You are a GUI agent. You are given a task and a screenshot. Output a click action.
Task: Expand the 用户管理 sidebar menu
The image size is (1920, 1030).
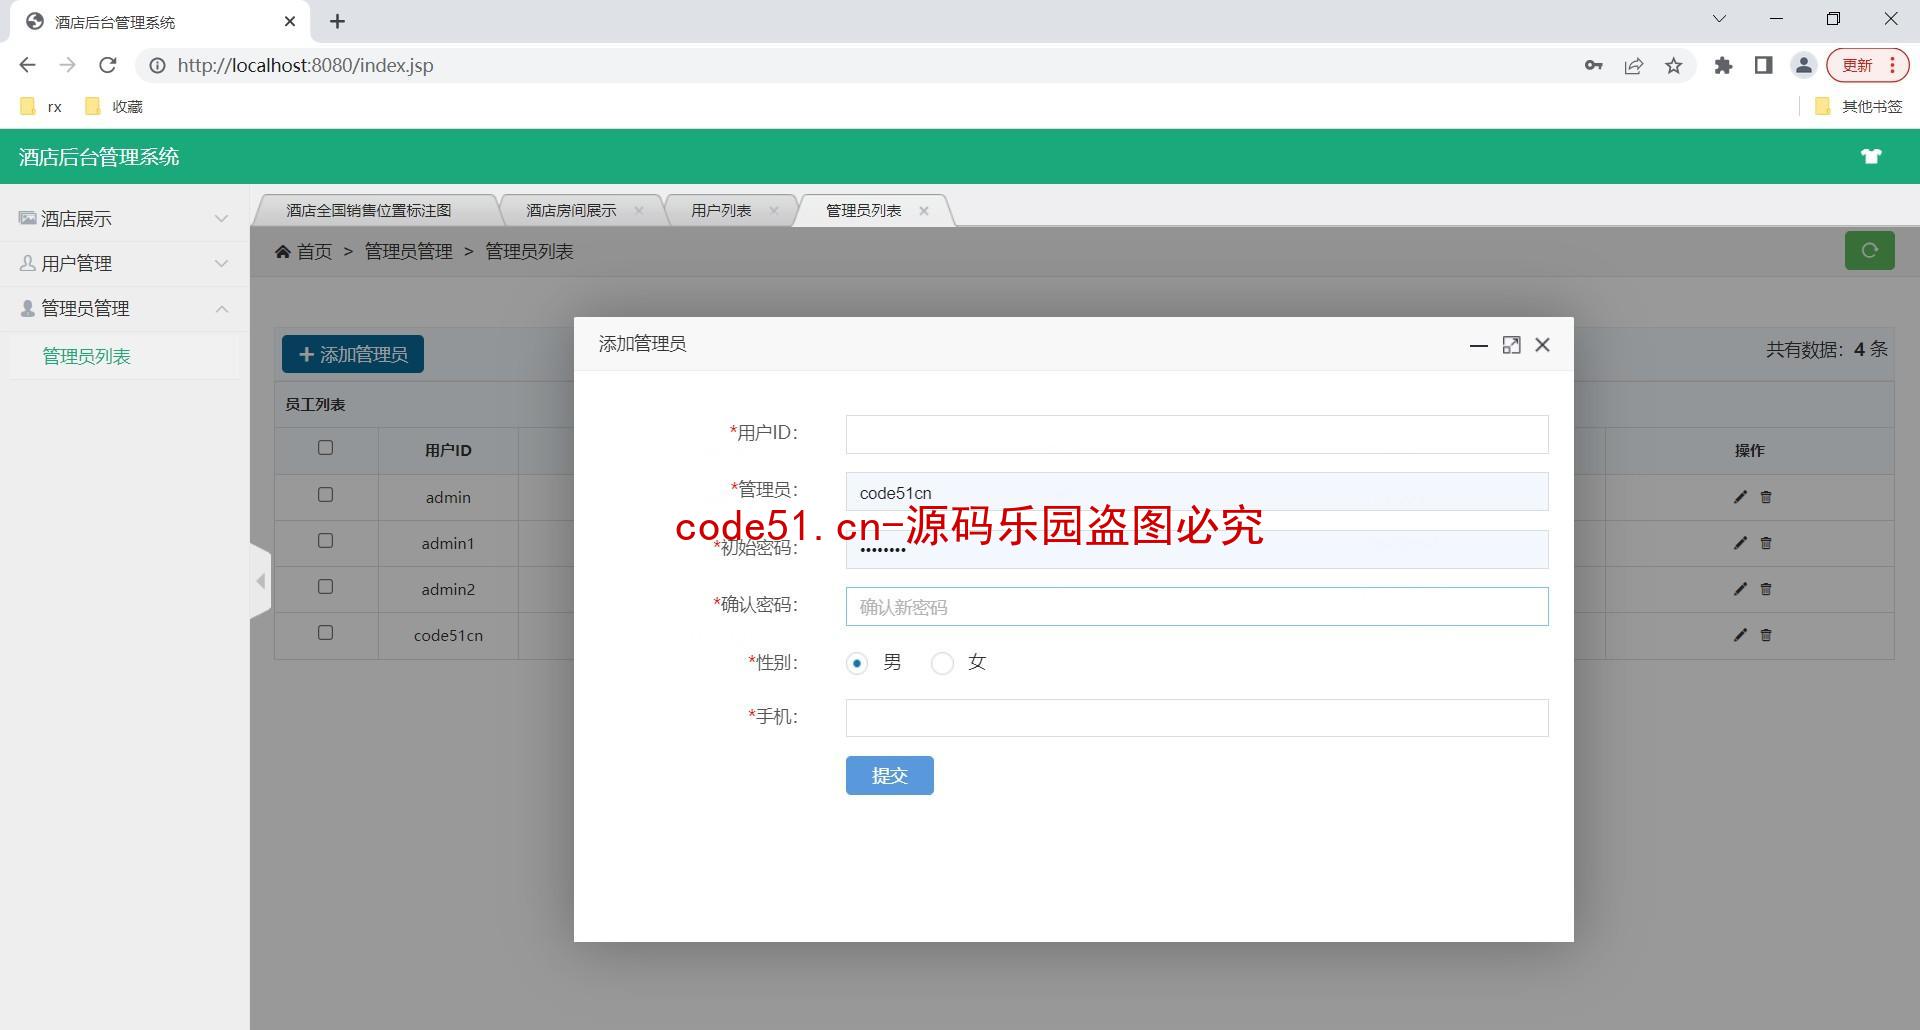click(x=124, y=263)
